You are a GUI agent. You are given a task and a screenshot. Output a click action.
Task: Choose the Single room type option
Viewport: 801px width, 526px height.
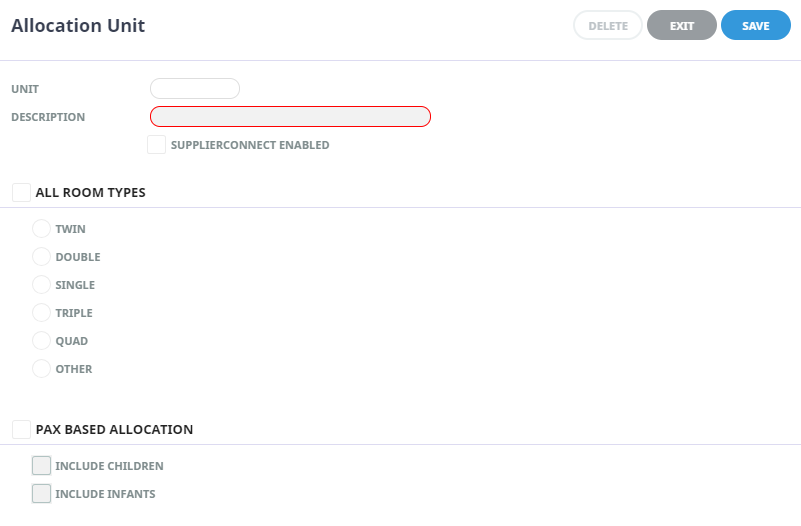(41, 285)
